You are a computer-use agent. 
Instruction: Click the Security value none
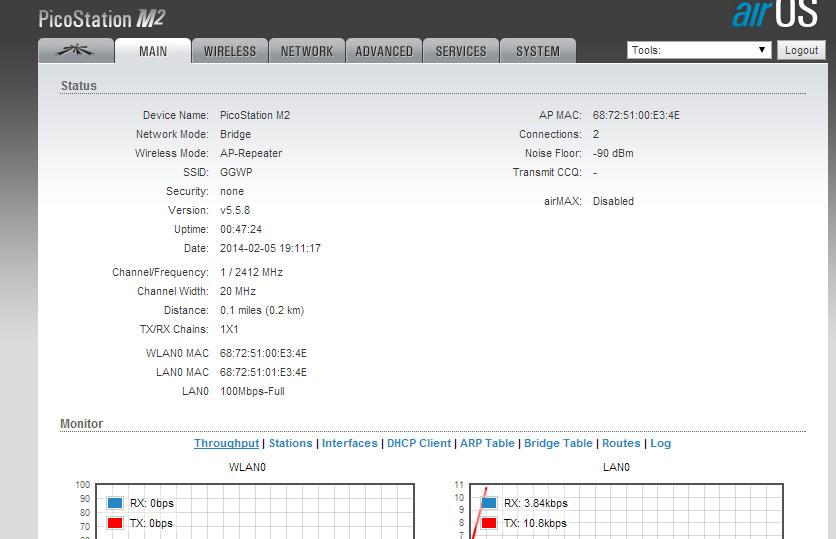(x=232, y=191)
